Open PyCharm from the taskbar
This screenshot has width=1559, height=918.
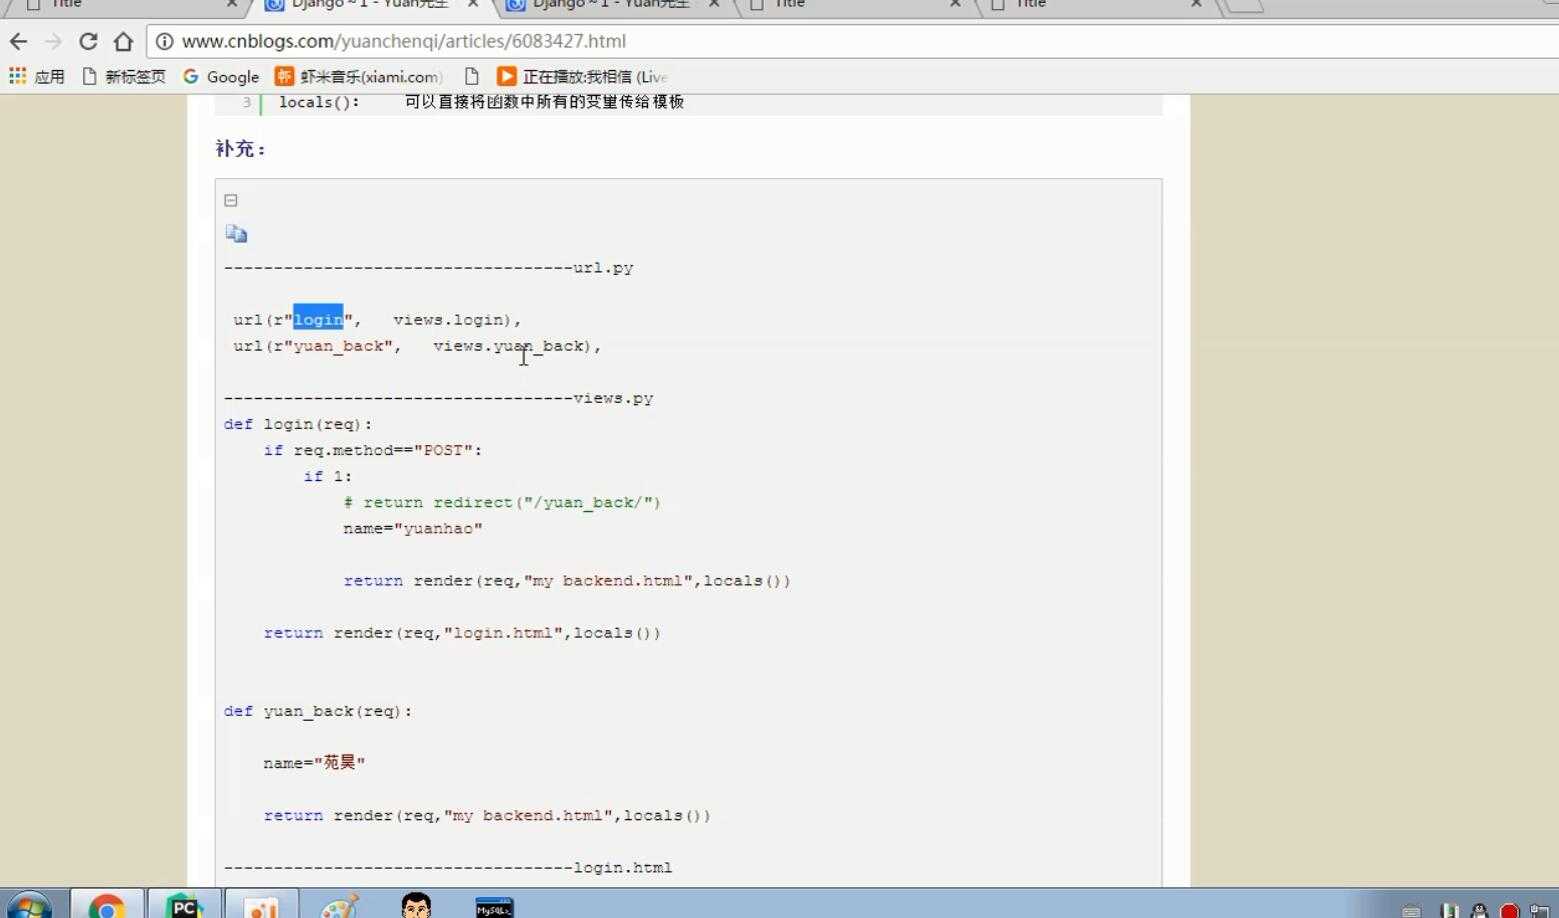pyautogui.click(x=183, y=905)
